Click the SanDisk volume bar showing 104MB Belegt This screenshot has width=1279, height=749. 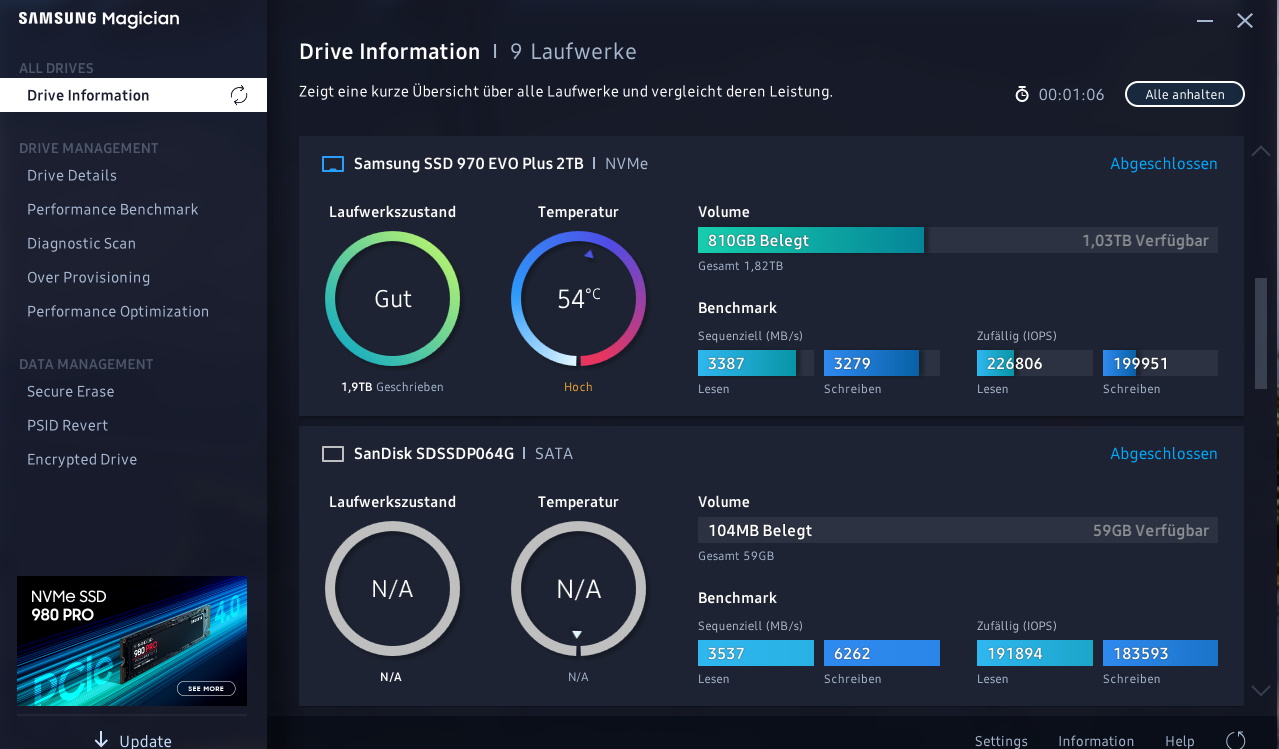(x=958, y=530)
